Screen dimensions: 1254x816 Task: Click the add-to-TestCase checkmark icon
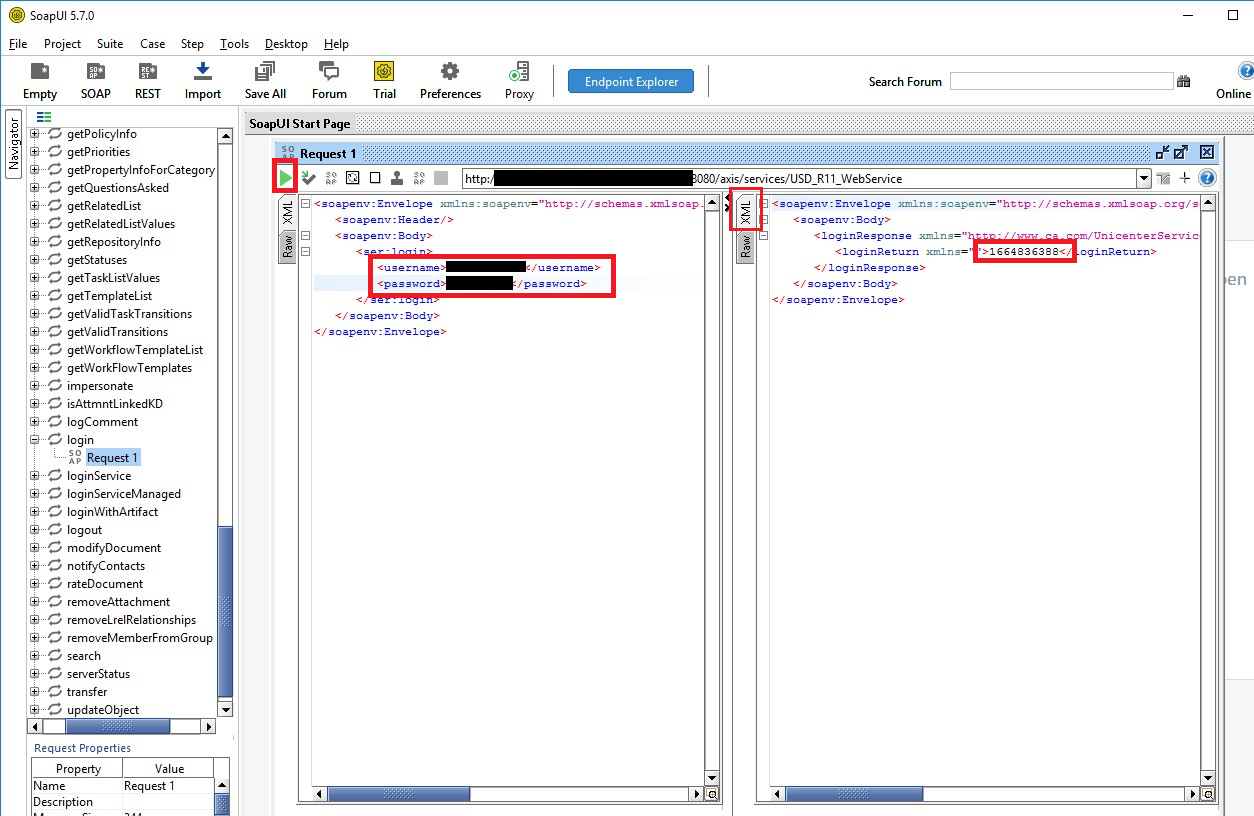pos(309,178)
